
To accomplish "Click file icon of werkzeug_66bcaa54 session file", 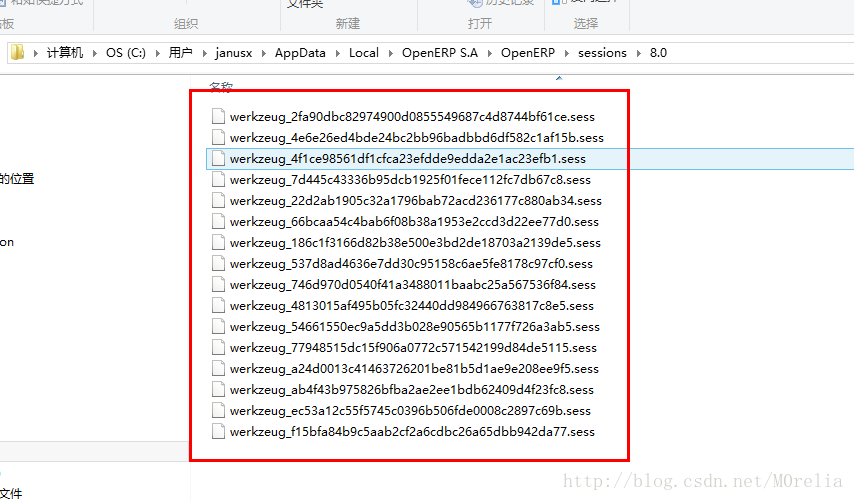I will click(219, 222).
